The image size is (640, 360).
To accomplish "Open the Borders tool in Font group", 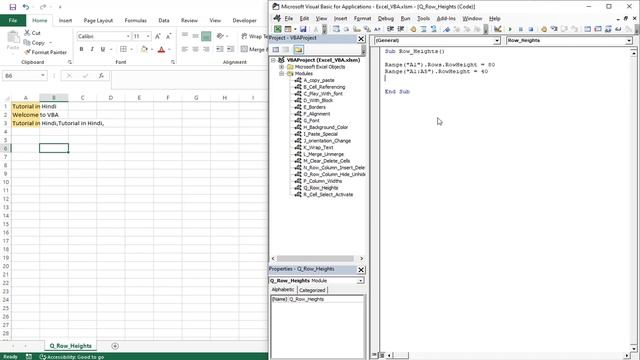I will [123, 49].
